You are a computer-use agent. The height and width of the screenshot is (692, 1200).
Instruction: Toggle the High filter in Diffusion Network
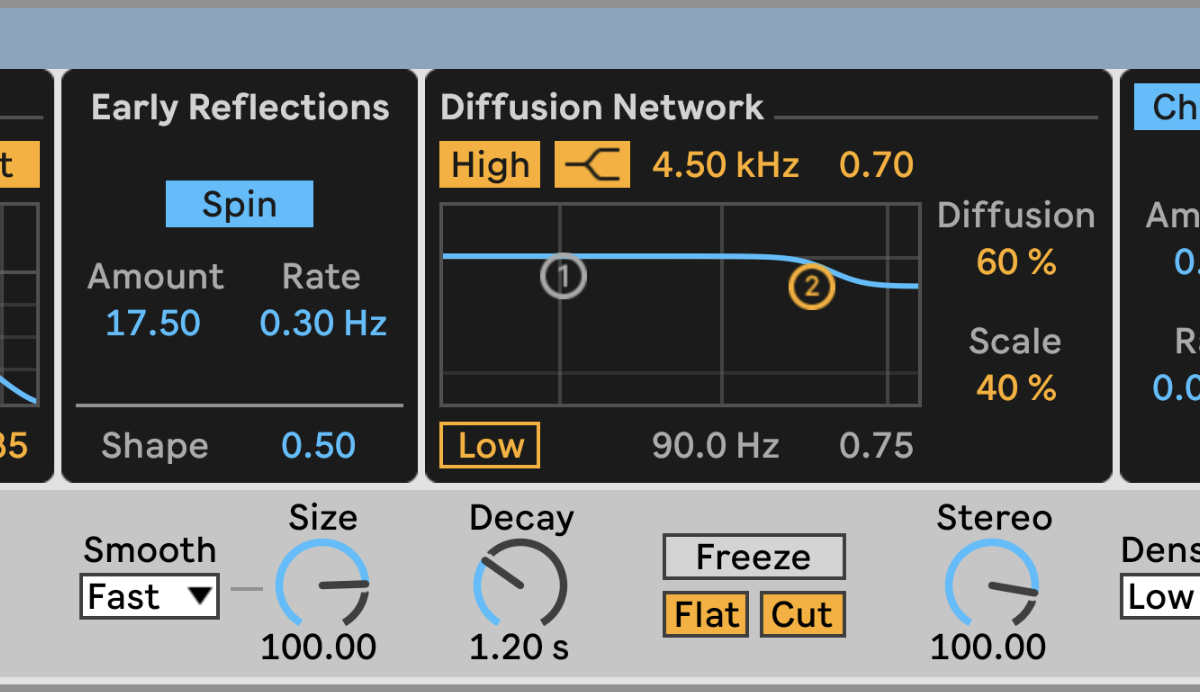click(490, 165)
